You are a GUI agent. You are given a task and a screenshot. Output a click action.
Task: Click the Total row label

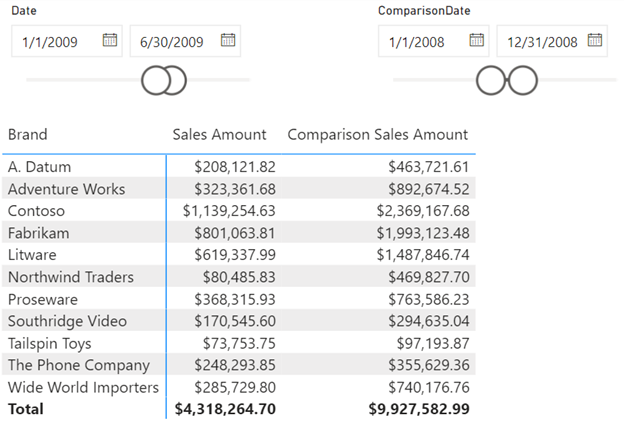(26, 409)
